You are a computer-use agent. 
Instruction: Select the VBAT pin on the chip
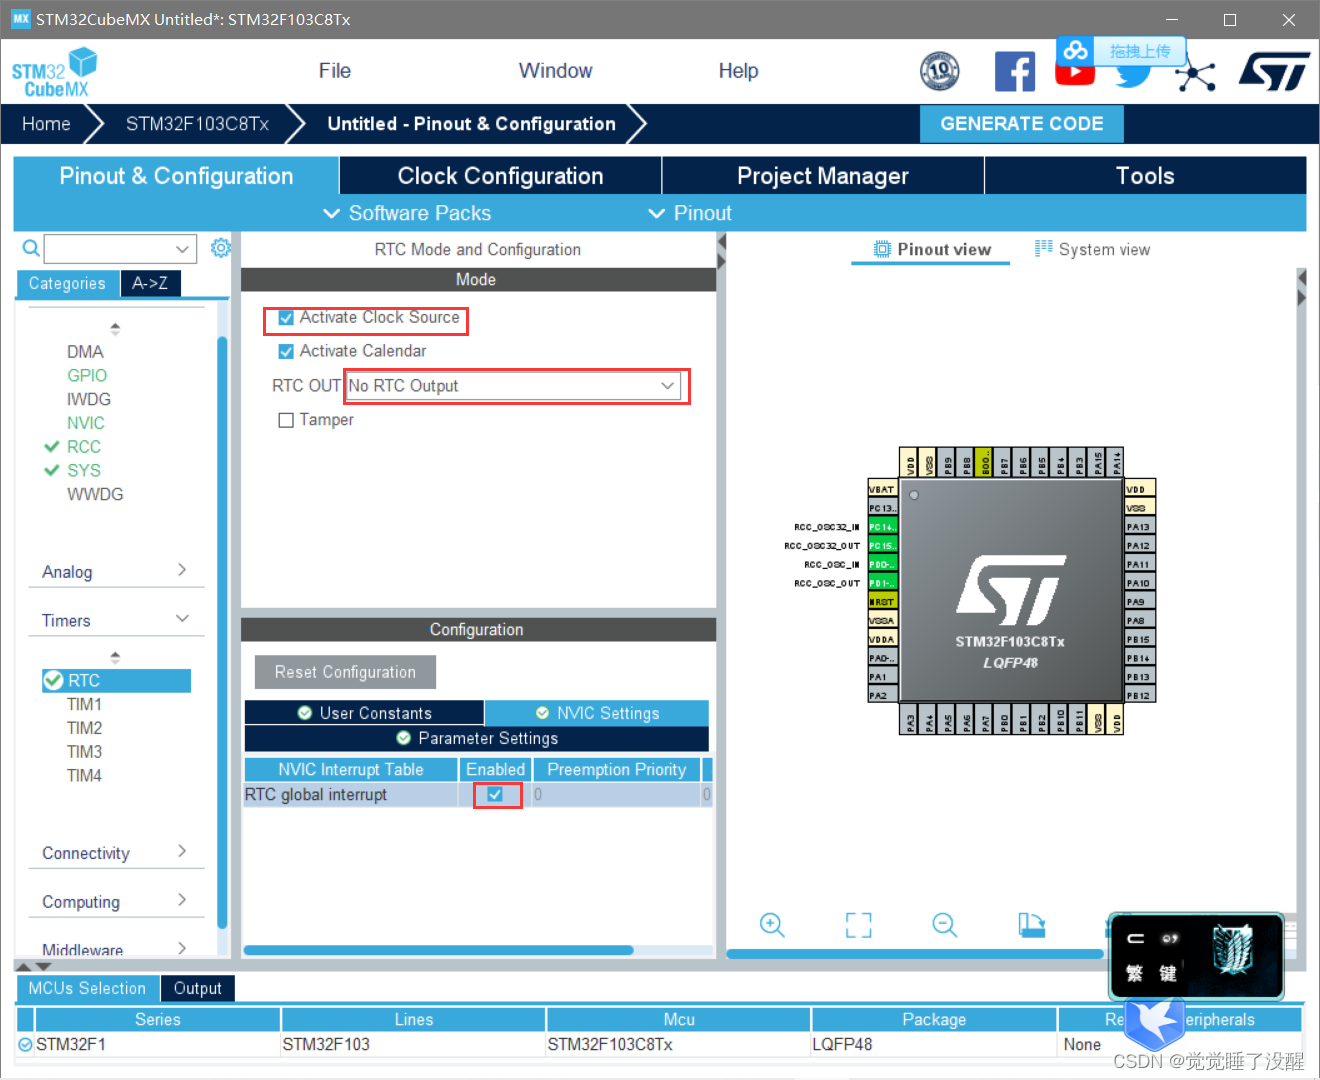(882, 489)
